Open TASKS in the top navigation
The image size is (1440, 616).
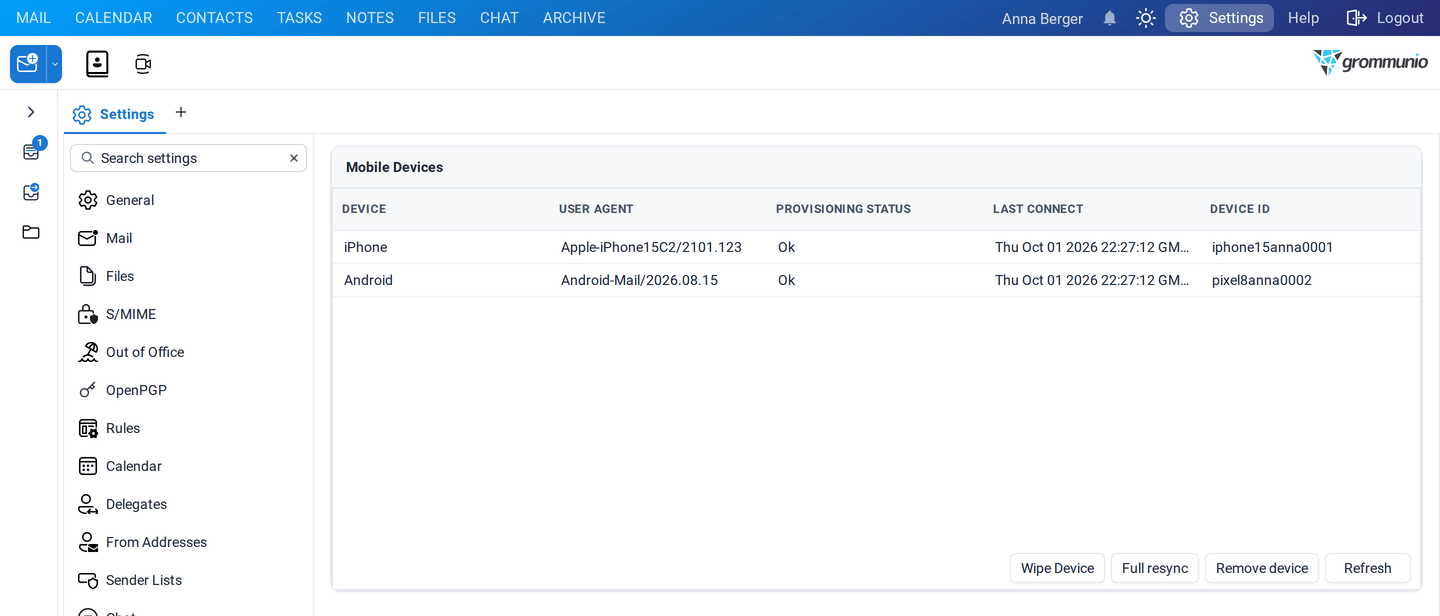coord(299,18)
